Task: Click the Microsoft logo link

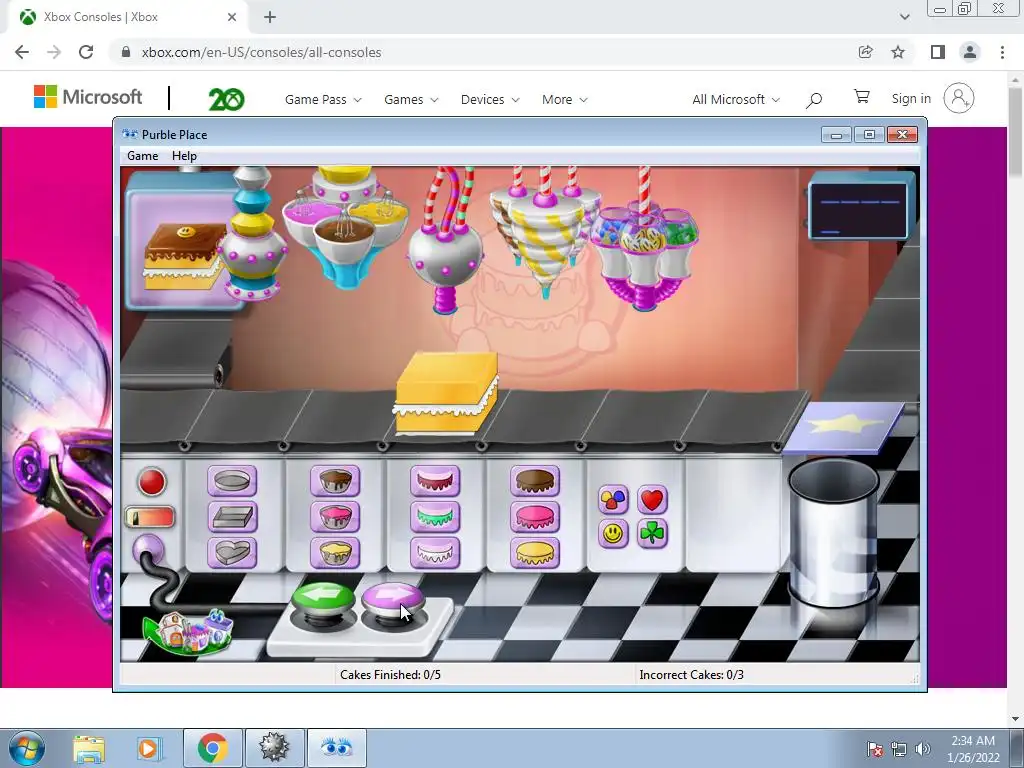Action: (x=88, y=97)
